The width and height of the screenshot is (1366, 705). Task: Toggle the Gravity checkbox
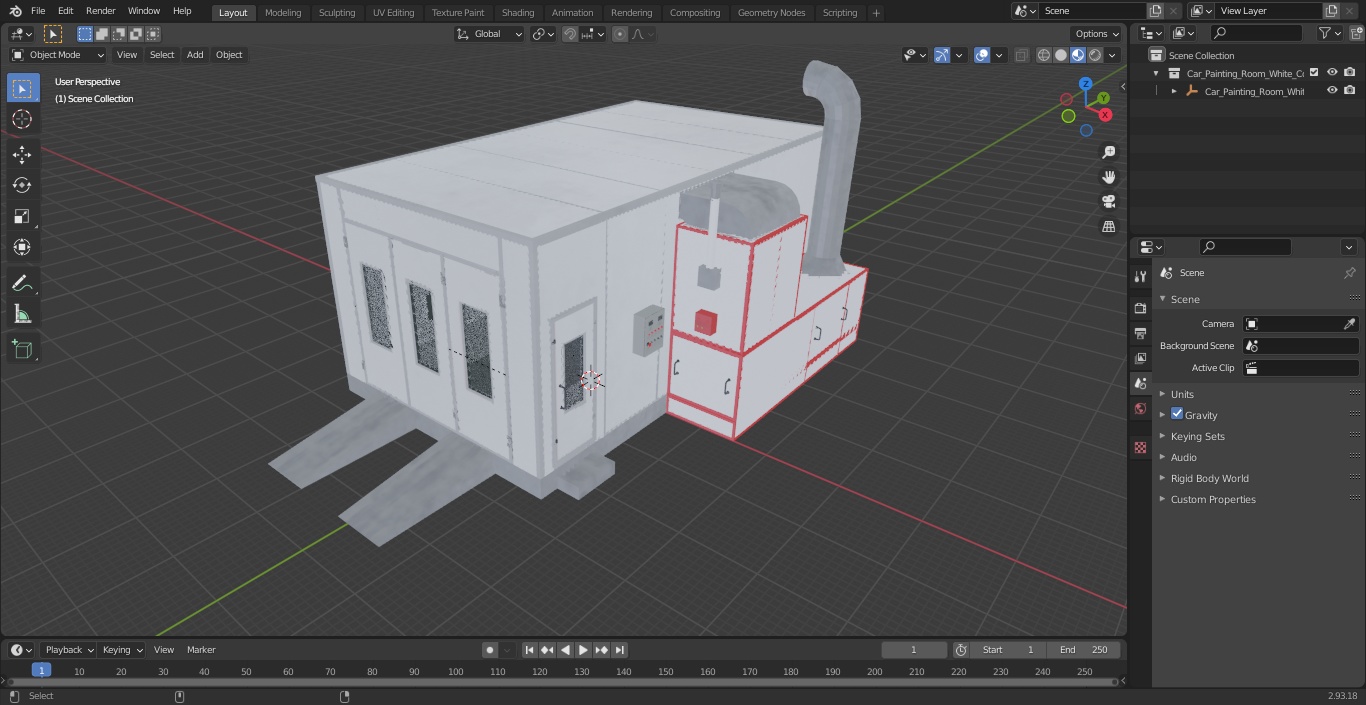click(x=1177, y=414)
